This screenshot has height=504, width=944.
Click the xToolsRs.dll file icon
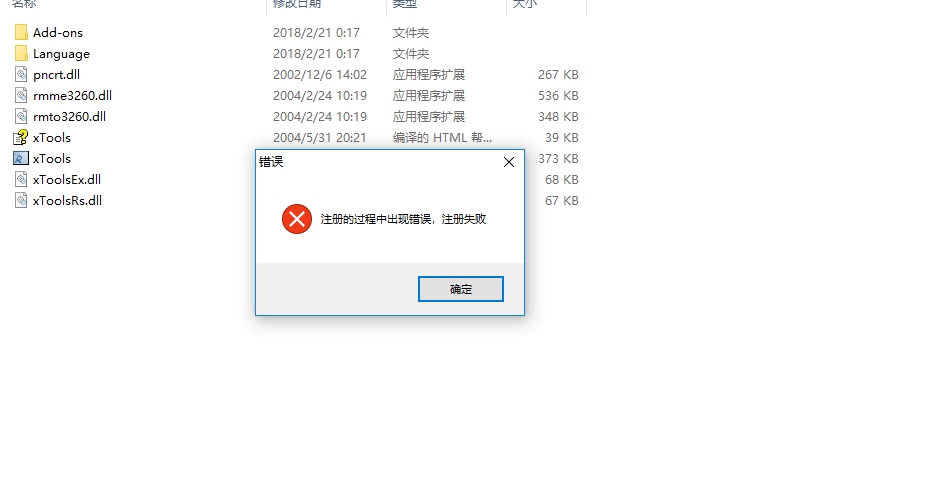tap(21, 201)
